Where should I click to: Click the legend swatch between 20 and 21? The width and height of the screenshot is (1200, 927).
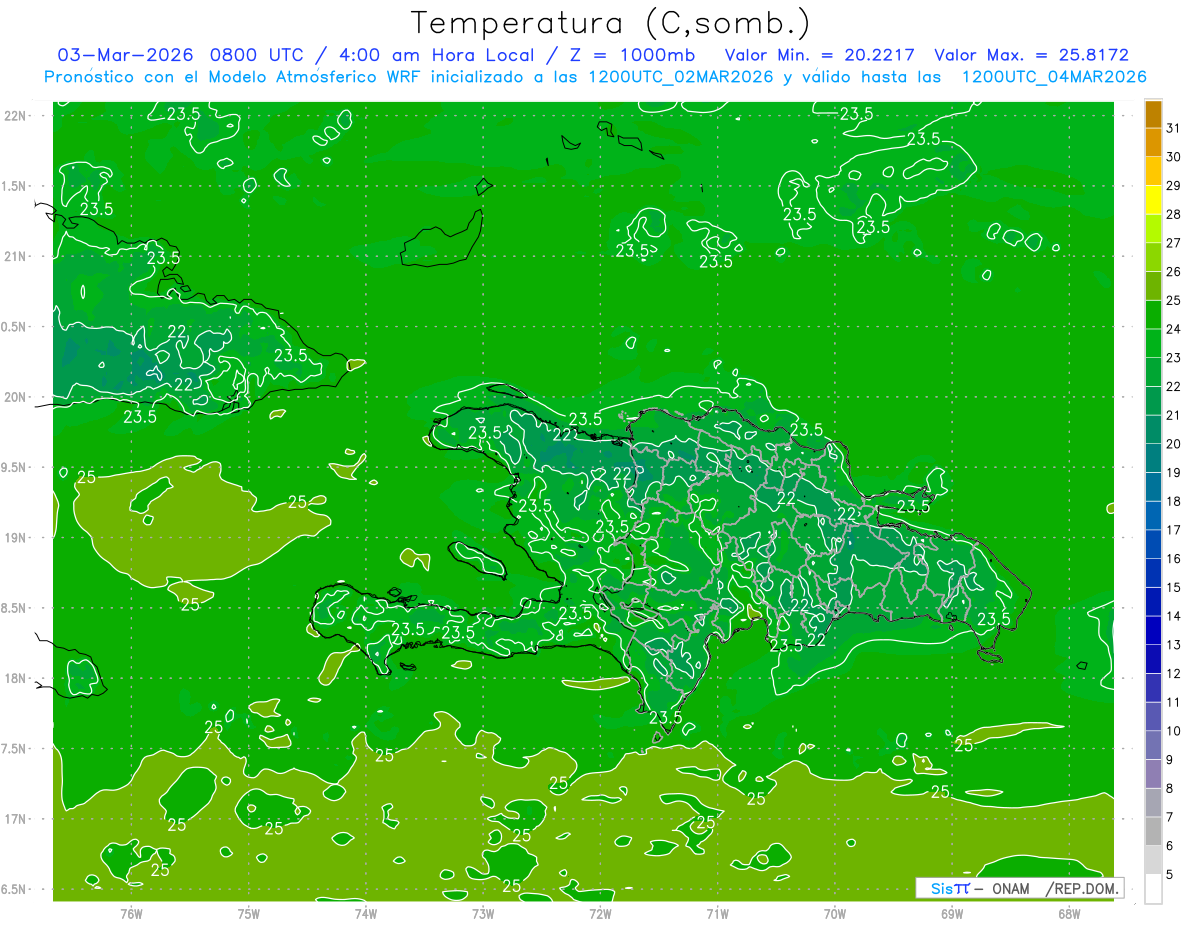click(x=1153, y=430)
